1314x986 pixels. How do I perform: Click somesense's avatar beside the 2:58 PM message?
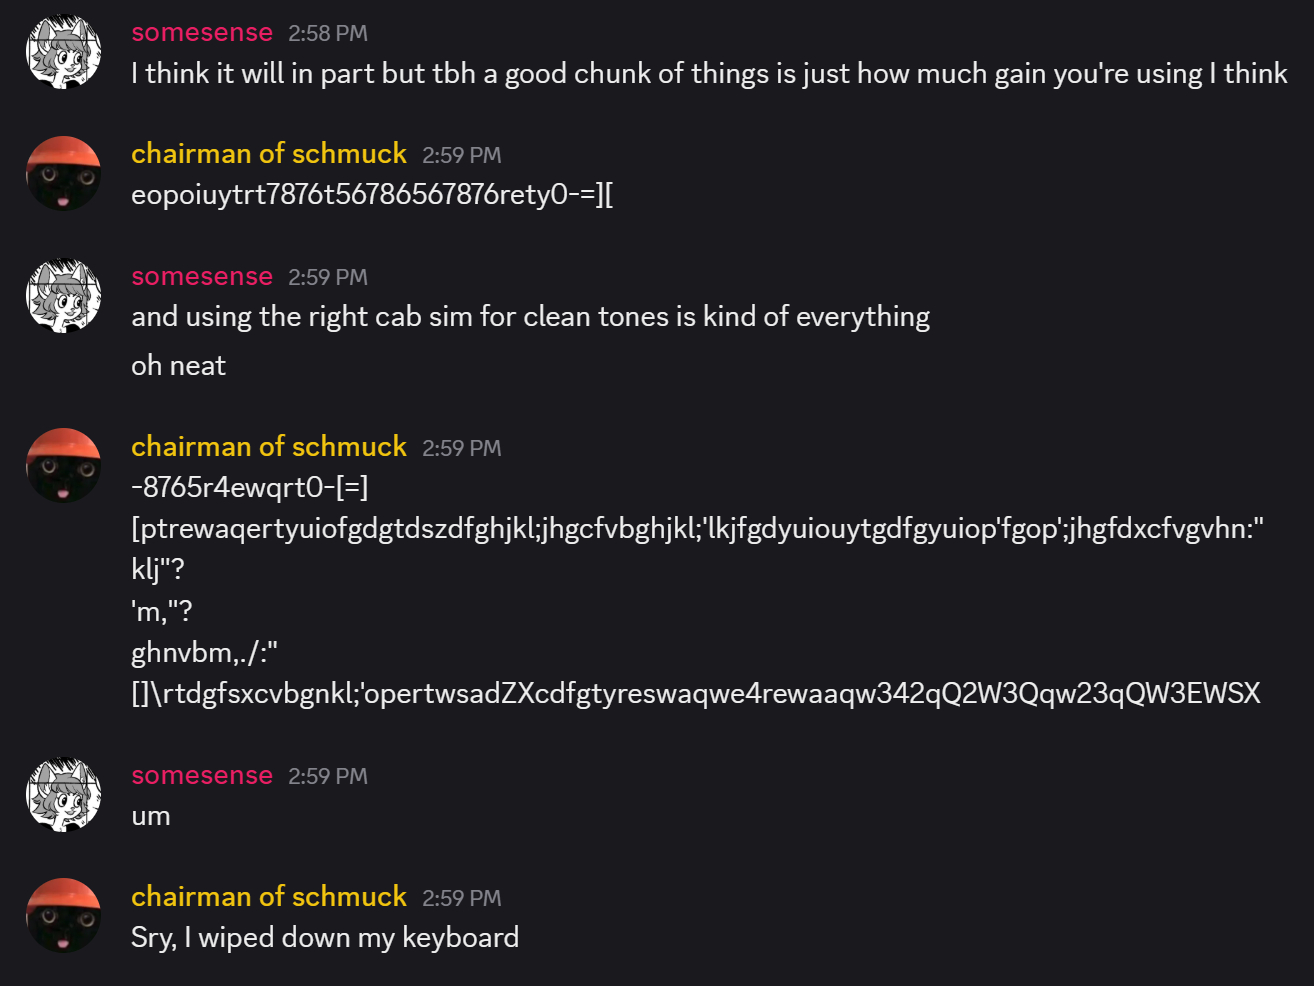click(x=64, y=52)
